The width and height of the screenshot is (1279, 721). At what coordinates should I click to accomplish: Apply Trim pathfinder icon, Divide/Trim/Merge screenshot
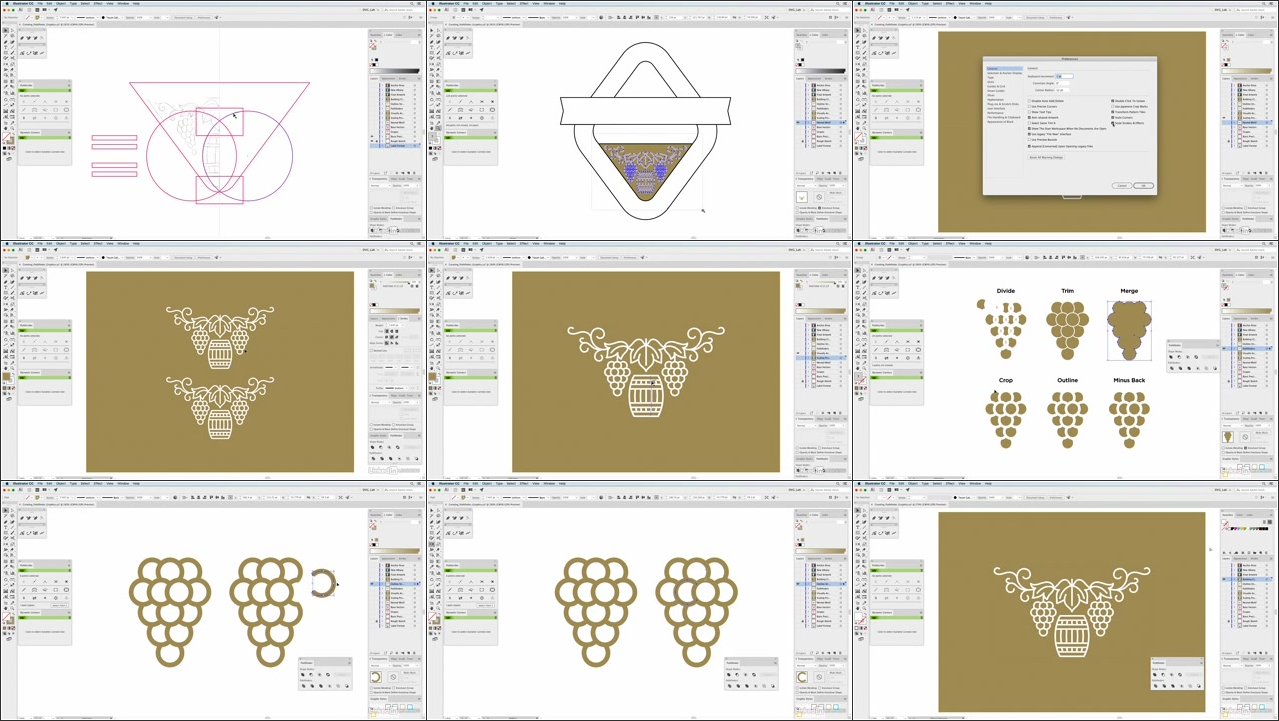coord(1180,368)
